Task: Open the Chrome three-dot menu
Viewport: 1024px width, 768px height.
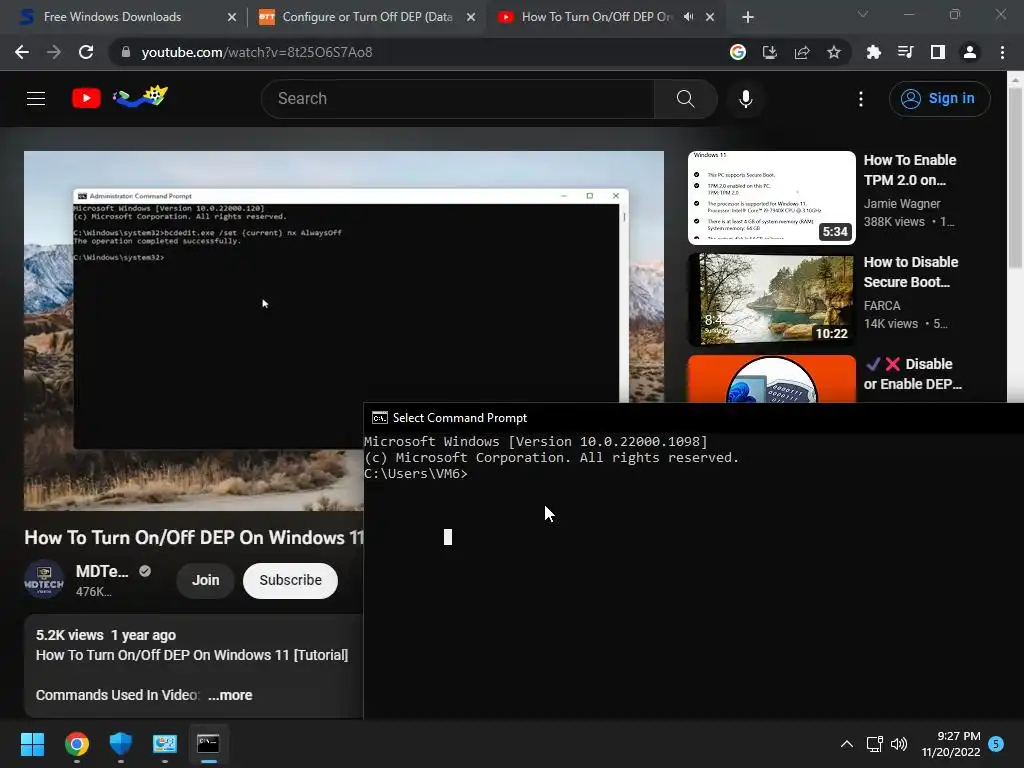Action: (x=1002, y=52)
